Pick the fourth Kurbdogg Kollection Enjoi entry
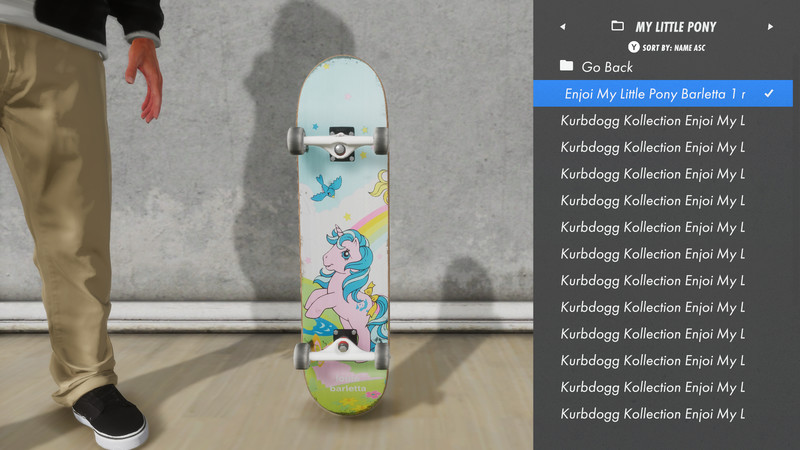800x450 pixels. (x=663, y=200)
